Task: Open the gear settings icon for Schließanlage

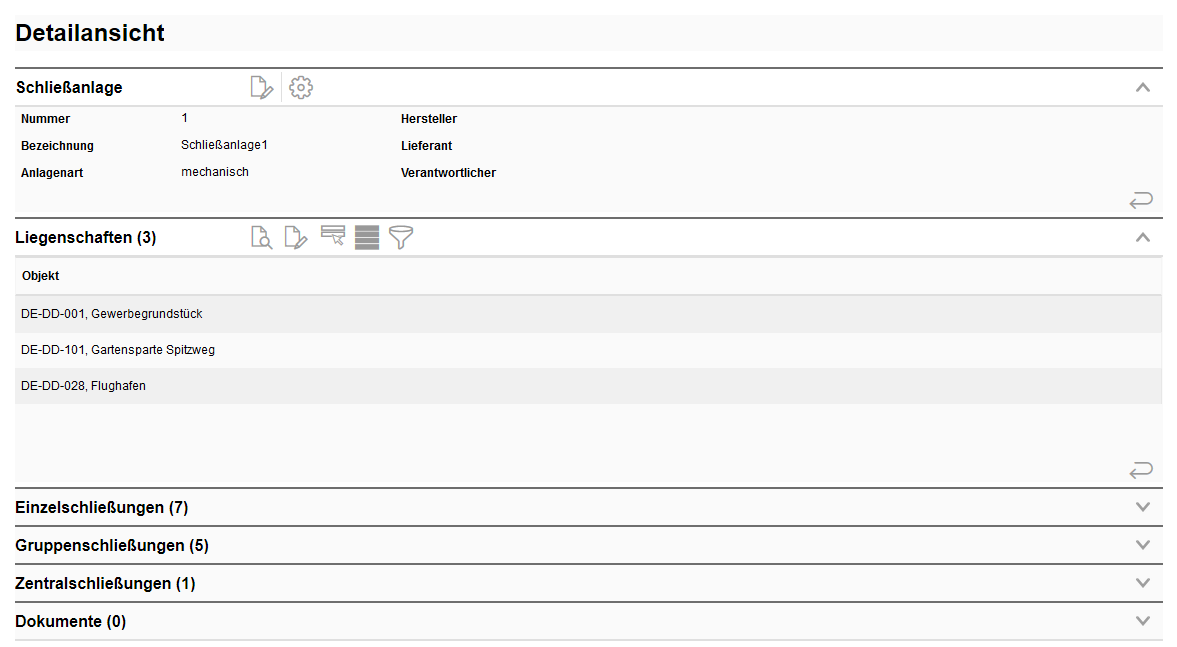Action: pos(301,88)
